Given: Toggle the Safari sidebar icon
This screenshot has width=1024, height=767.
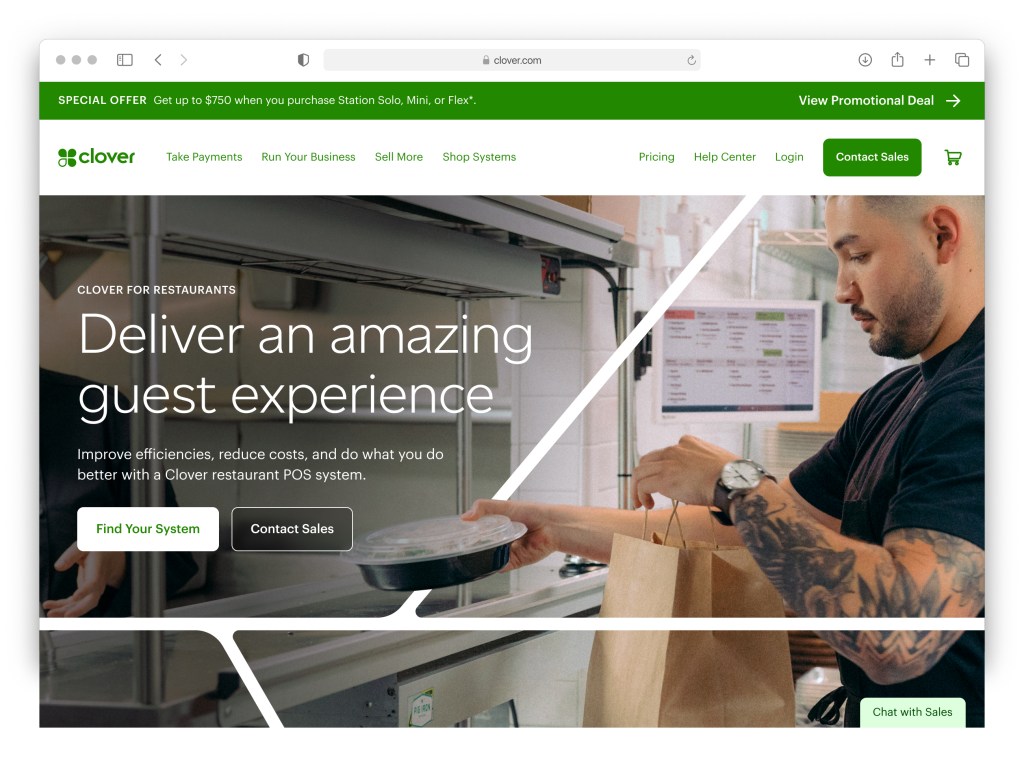Looking at the screenshot, I should pos(125,60).
